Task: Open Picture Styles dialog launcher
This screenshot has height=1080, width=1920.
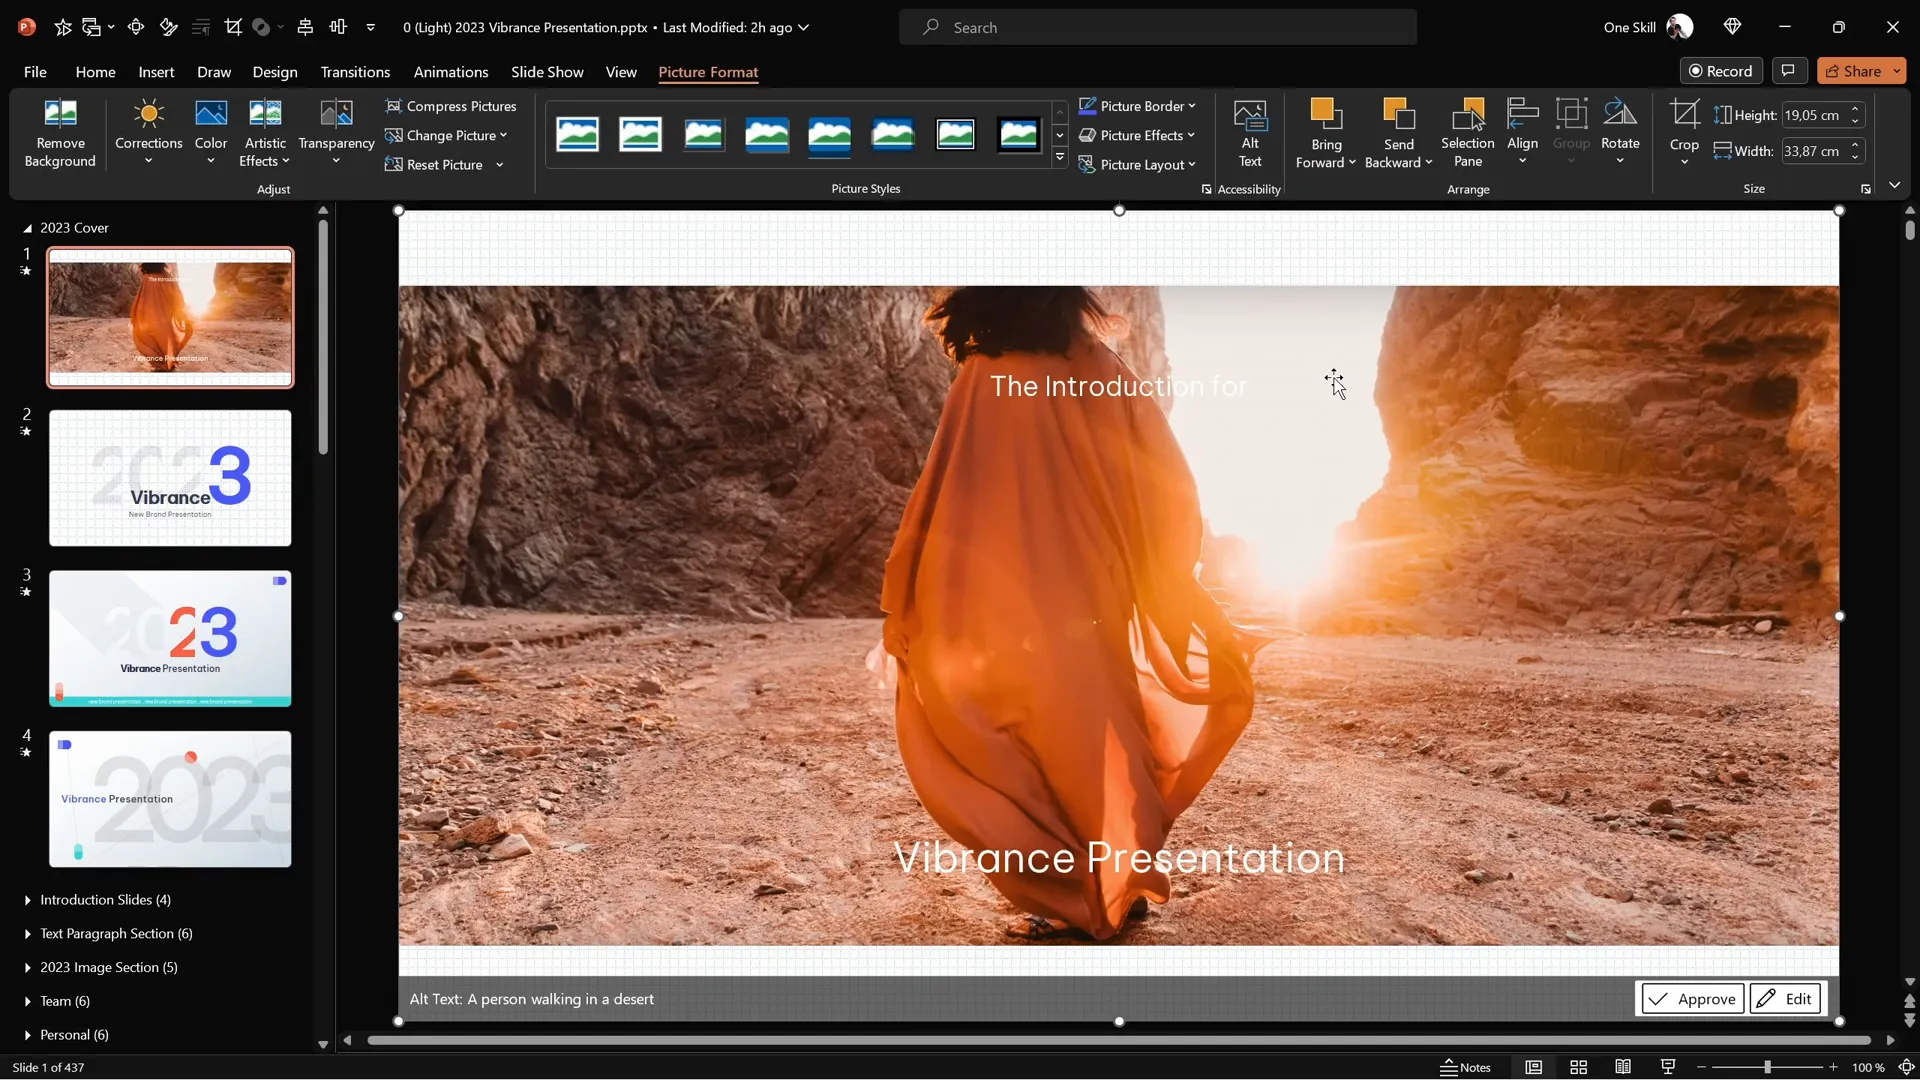Action: (x=1206, y=189)
